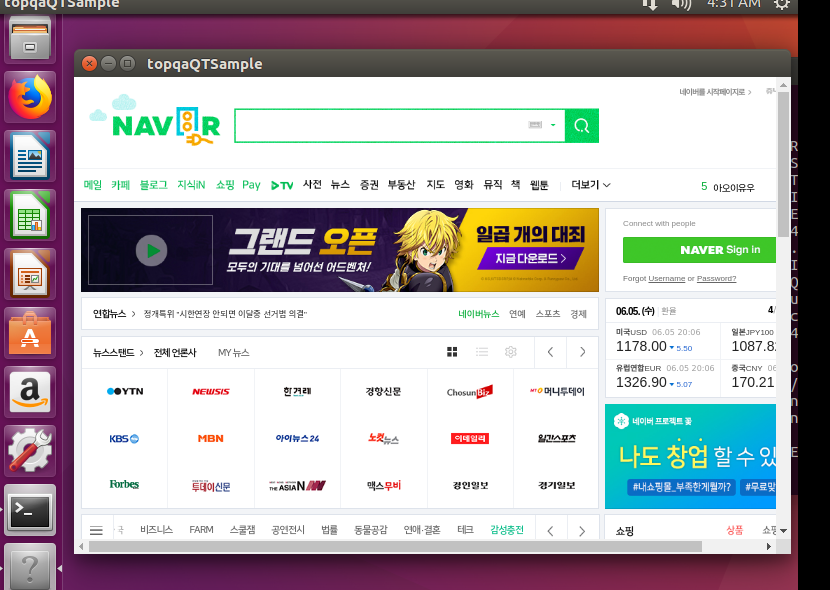
Task: Open the 투데이신문 logo
Action: coord(211,485)
